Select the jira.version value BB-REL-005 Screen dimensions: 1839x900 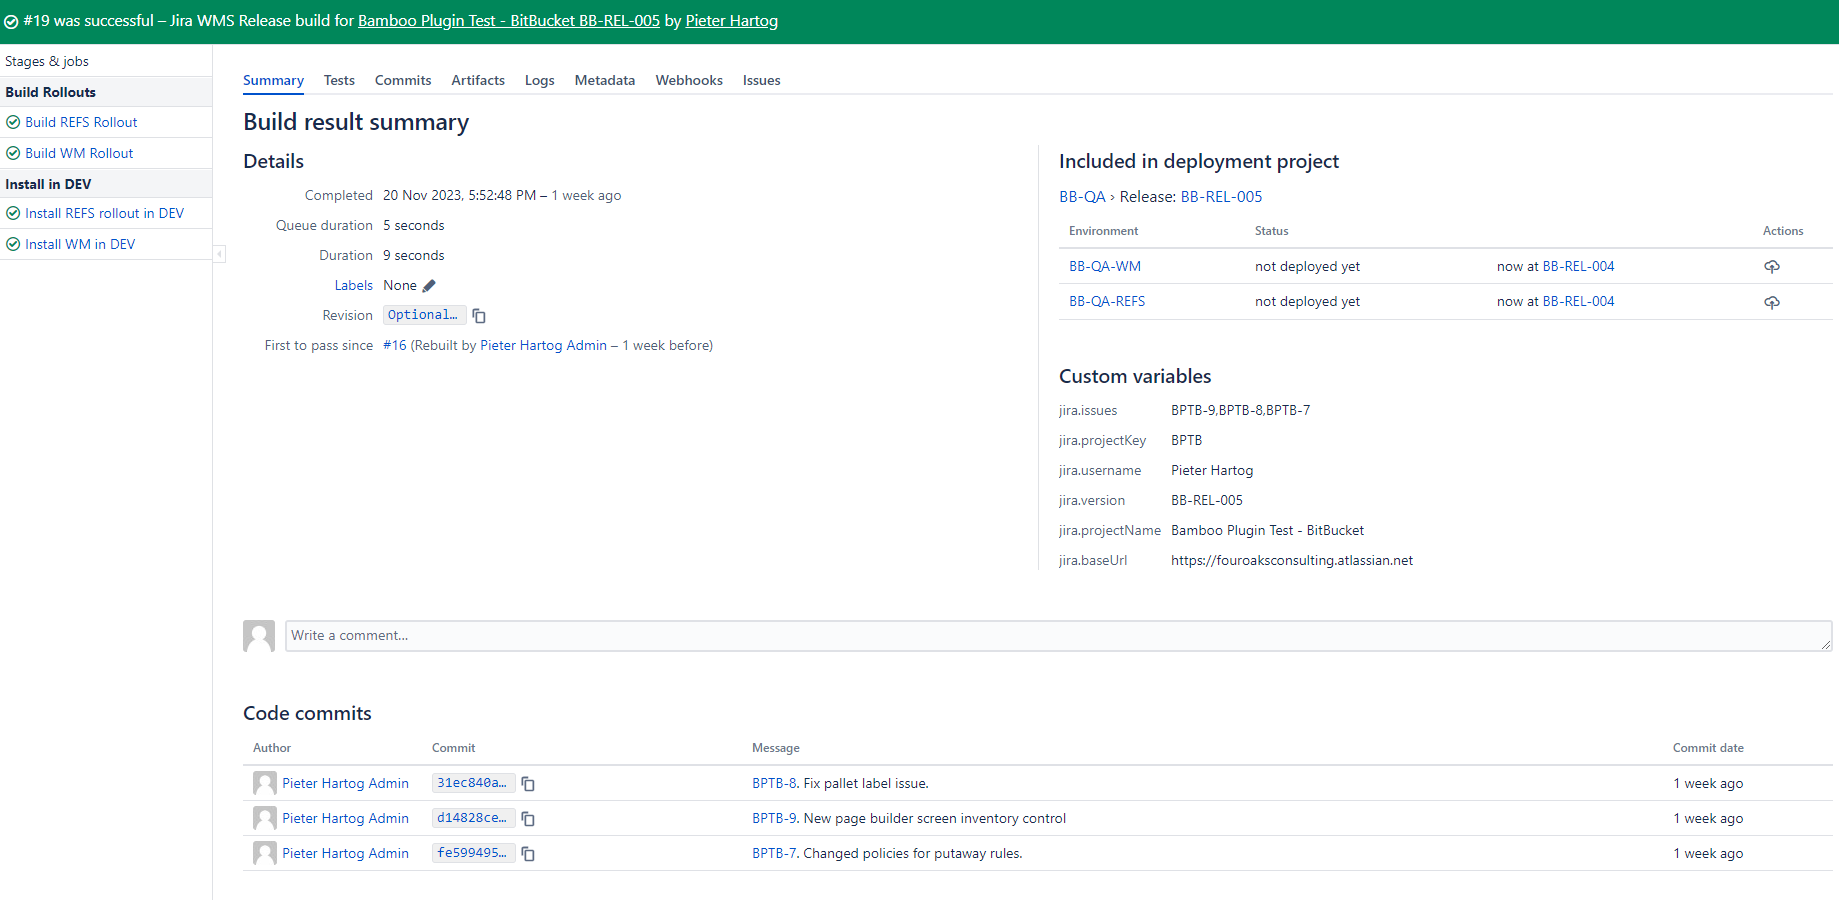click(x=1207, y=500)
